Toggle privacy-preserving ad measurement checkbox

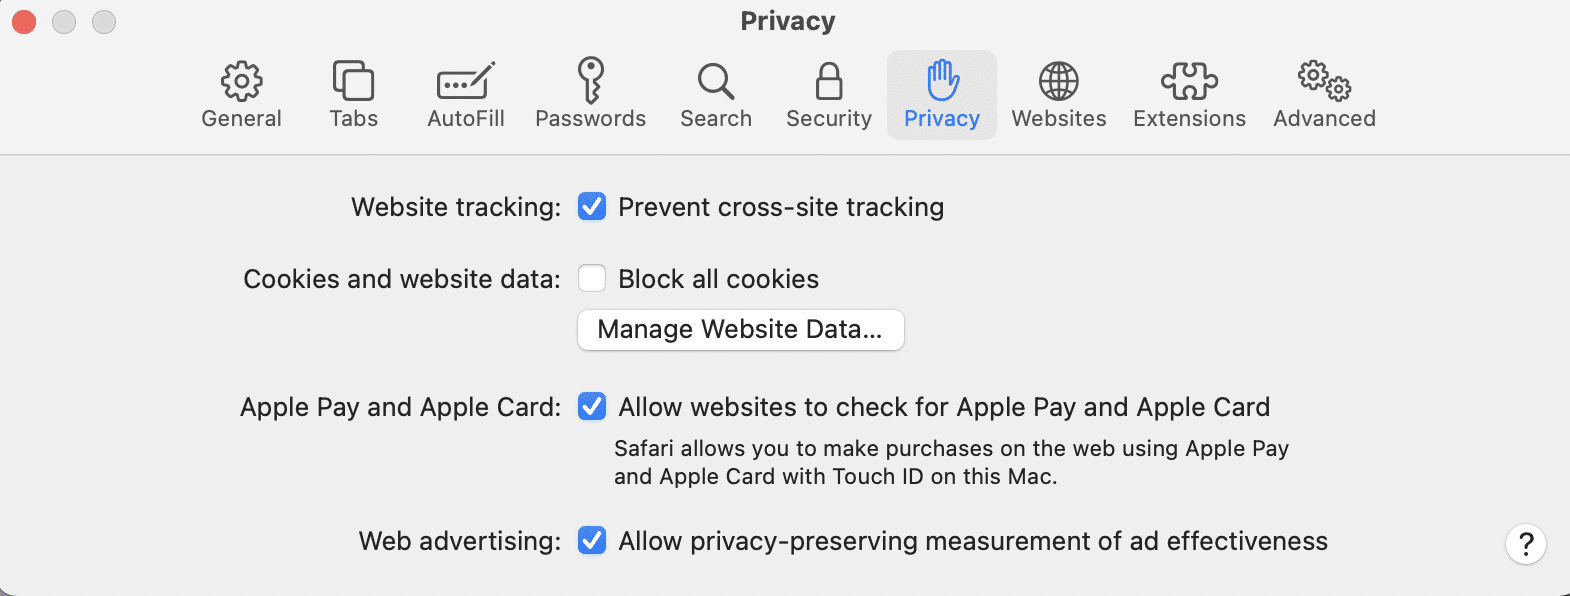tap(592, 541)
